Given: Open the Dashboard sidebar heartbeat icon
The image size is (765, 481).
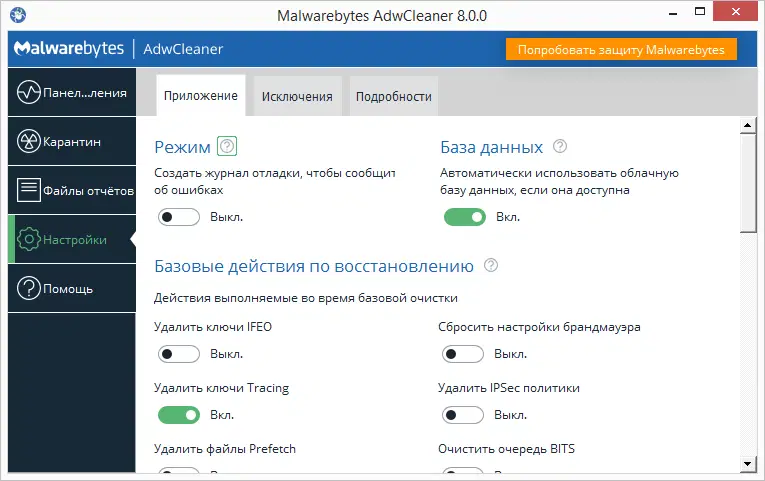Looking at the screenshot, I should pyautogui.click(x=29, y=92).
